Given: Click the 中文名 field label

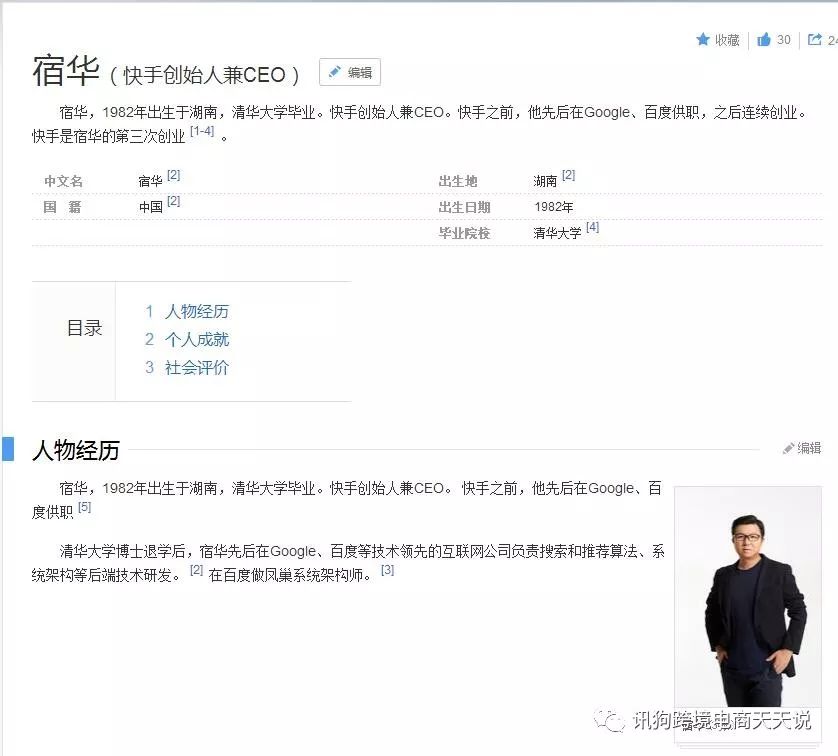Looking at the screenshot, I should 63,181.
